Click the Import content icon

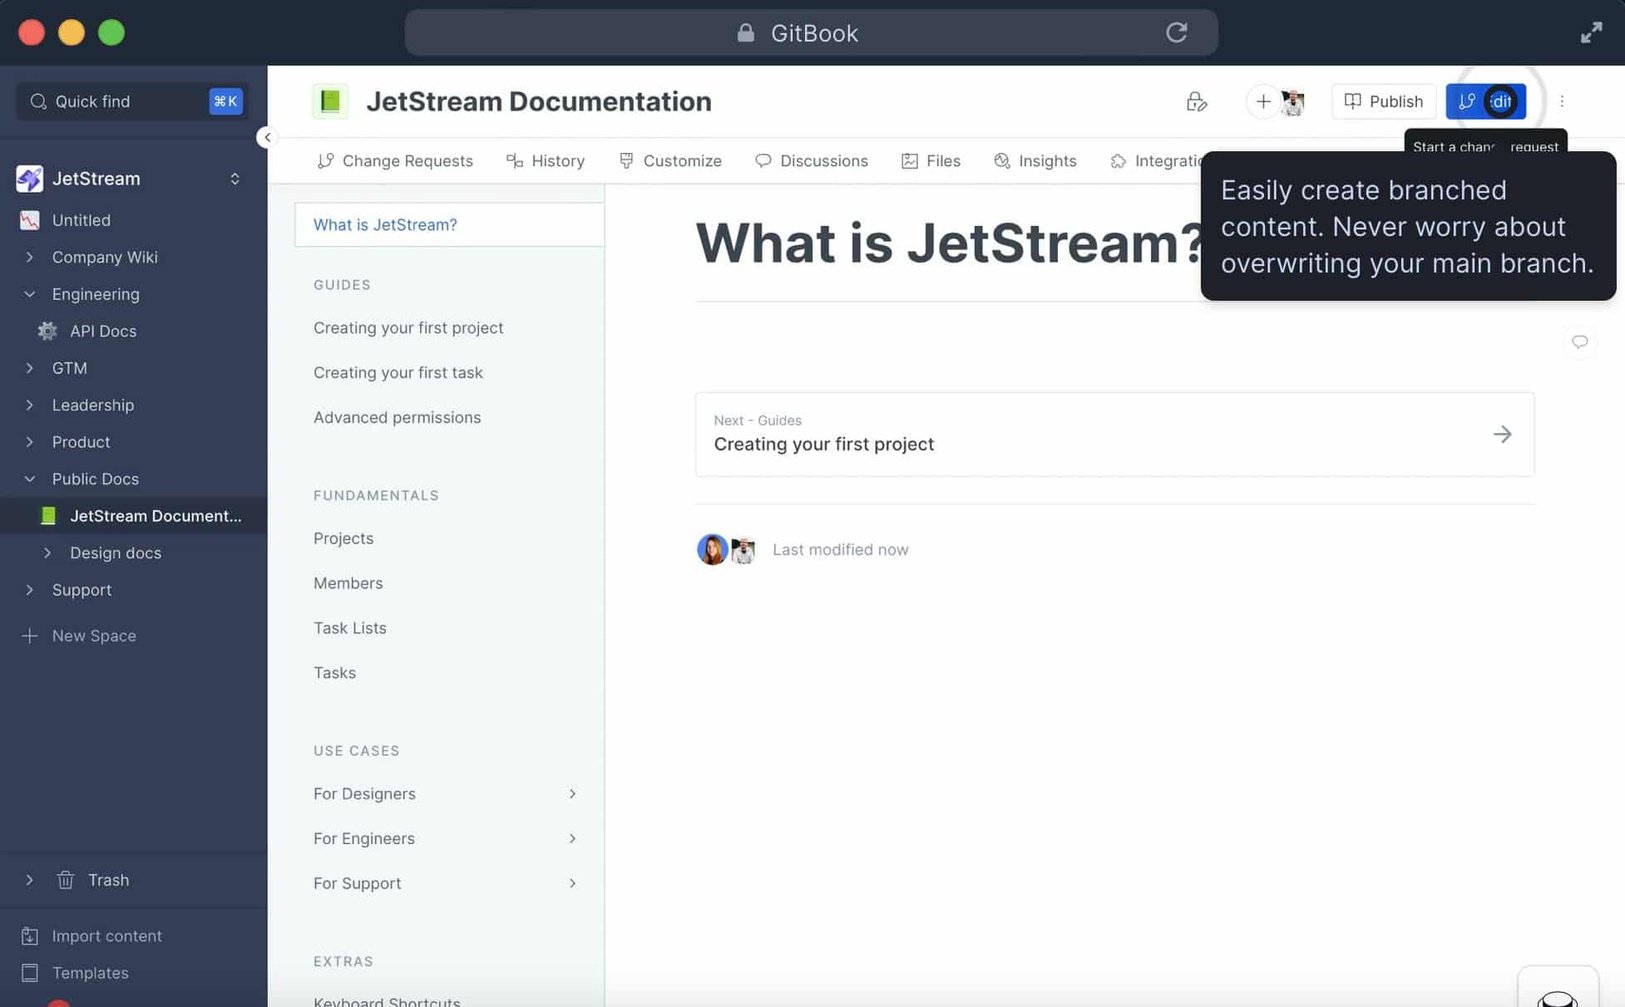[x=30, y=936]
